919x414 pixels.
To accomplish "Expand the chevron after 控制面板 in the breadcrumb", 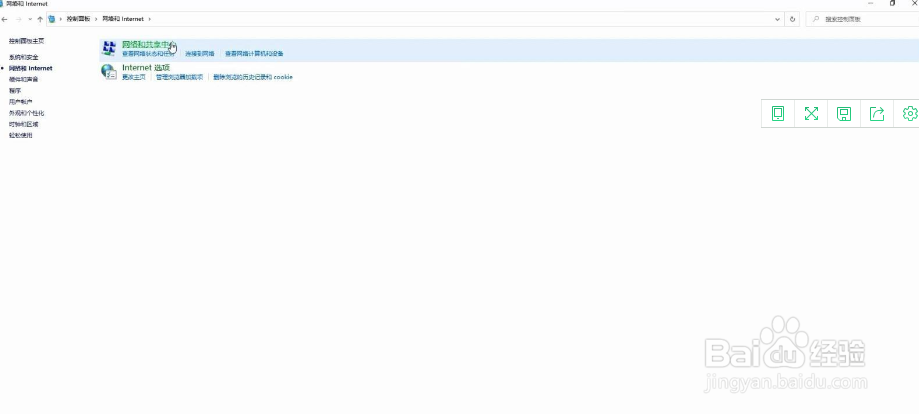I will (96, 19).
